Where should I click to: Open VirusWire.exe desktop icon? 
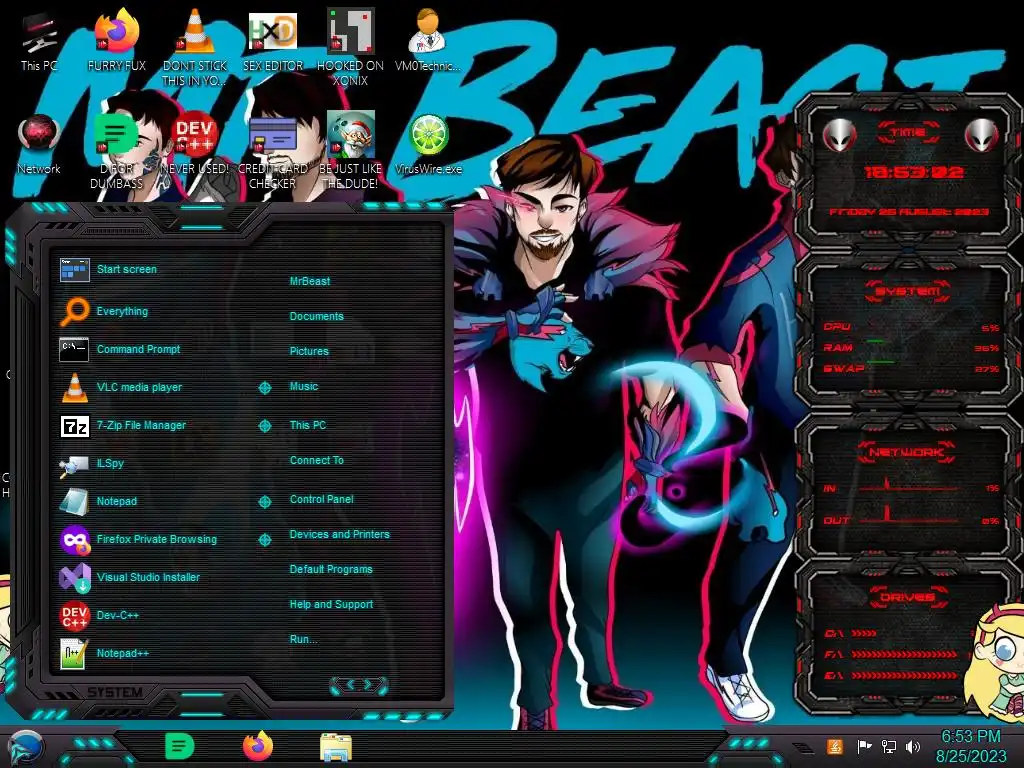(x=428, y=144)
